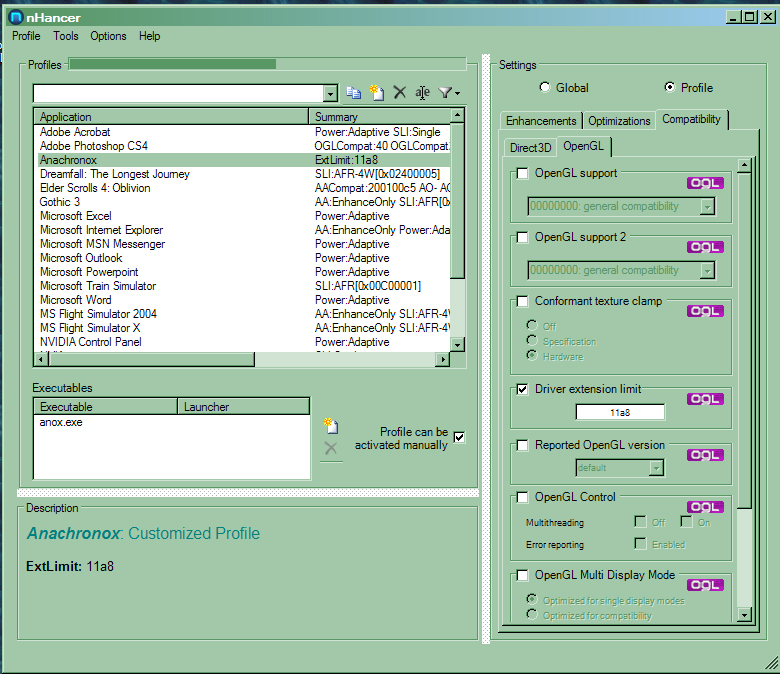The width and height of the screenshot is (780, 674).
Task: Switch to the Compatibility tab
Action: coord(691,119)
